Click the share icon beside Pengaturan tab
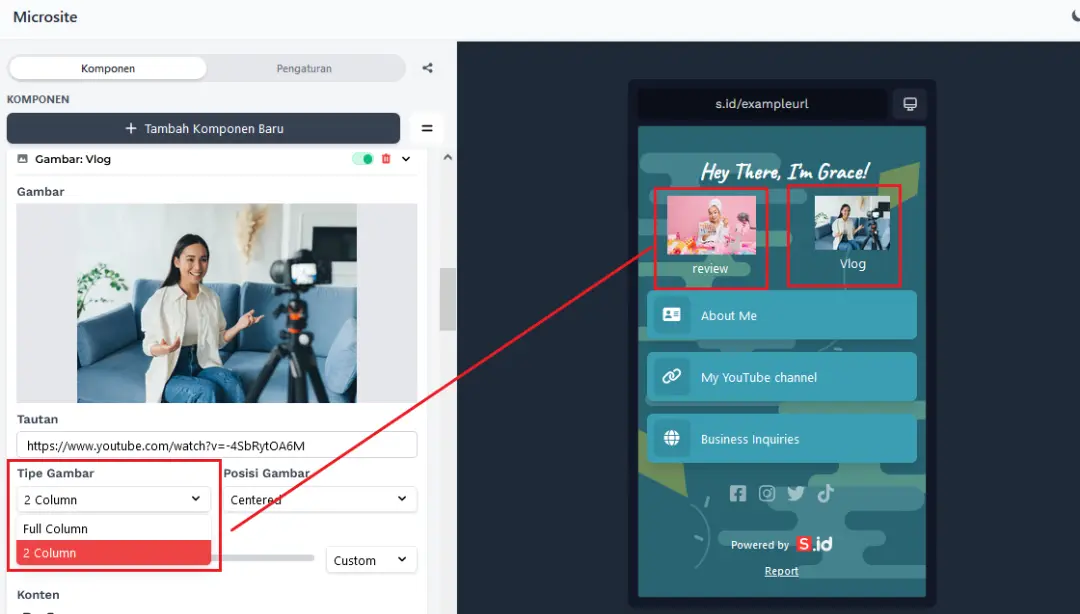 point(428,68)
